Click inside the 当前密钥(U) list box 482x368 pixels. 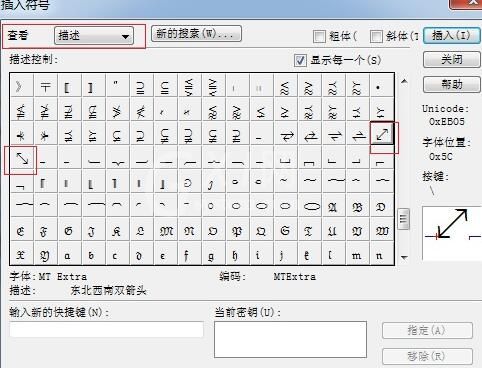(290, 339)
